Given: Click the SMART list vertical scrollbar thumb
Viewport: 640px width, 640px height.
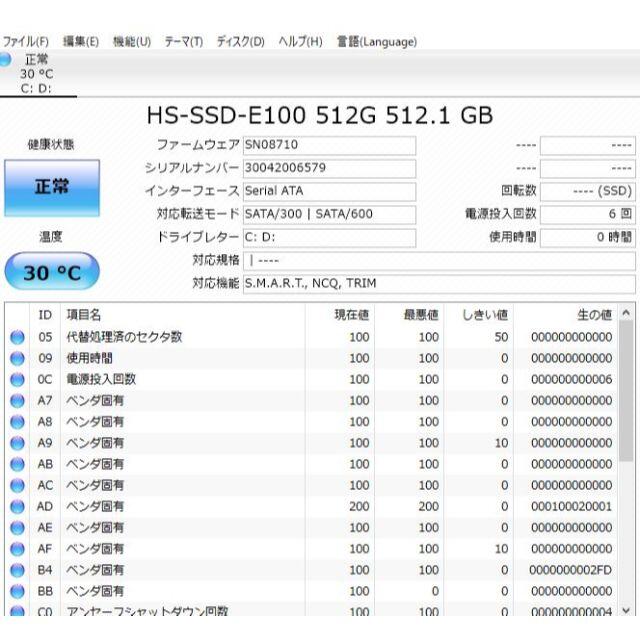Looking at the screenshot, I should pyautogui.click(x=626, y=392).
